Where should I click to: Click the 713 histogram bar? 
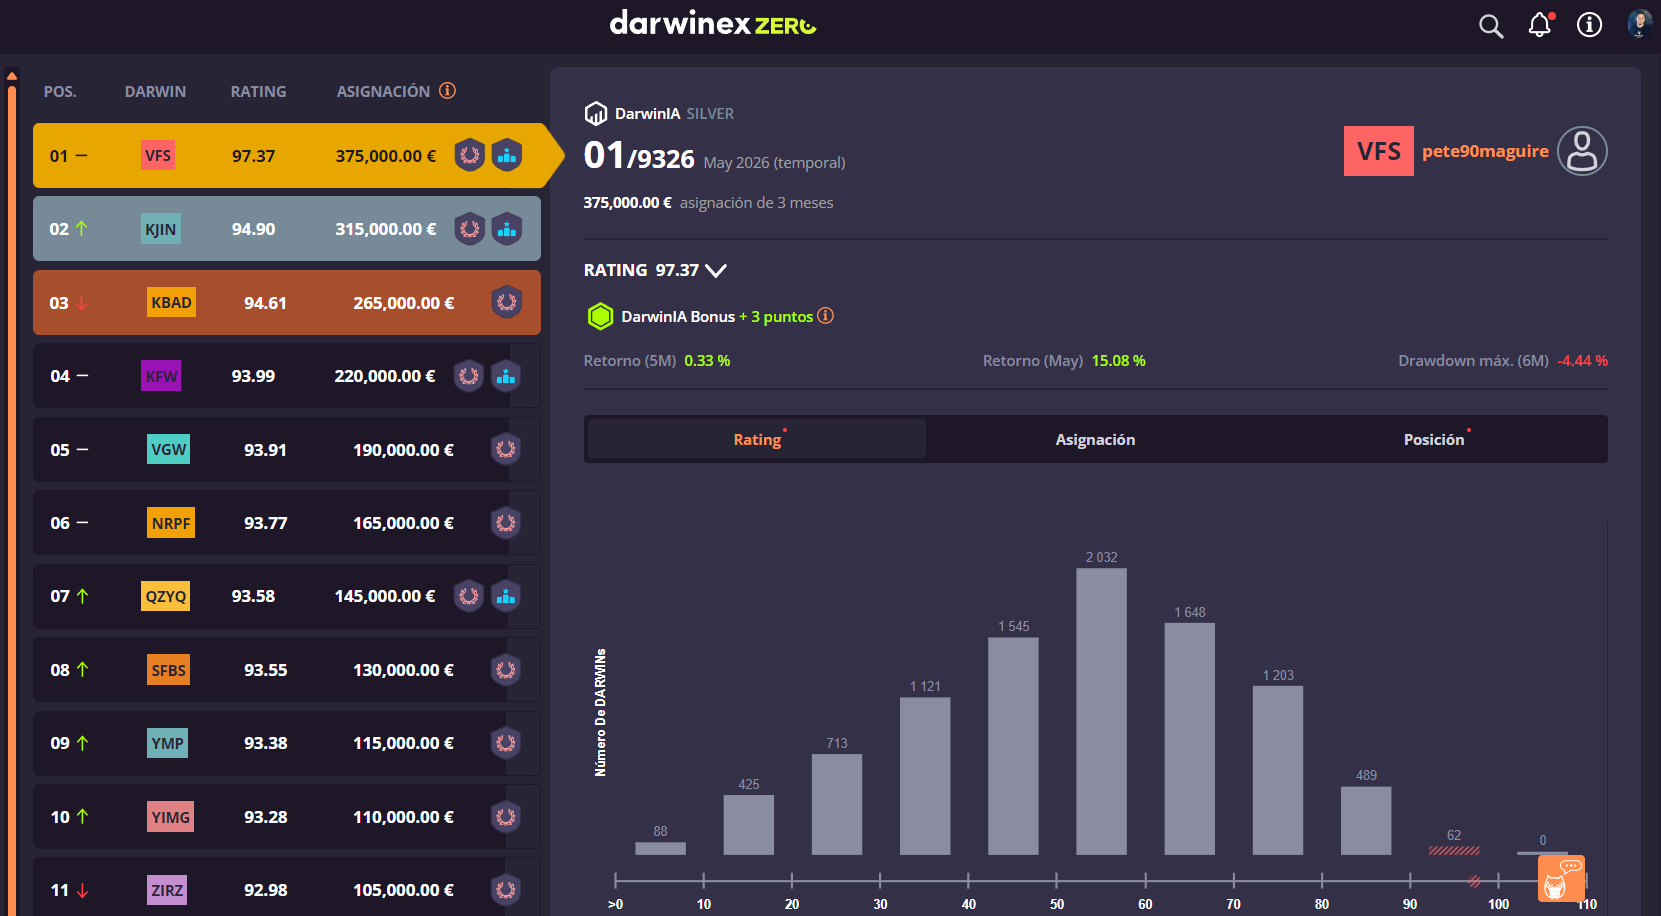click(x=837, y=804)
